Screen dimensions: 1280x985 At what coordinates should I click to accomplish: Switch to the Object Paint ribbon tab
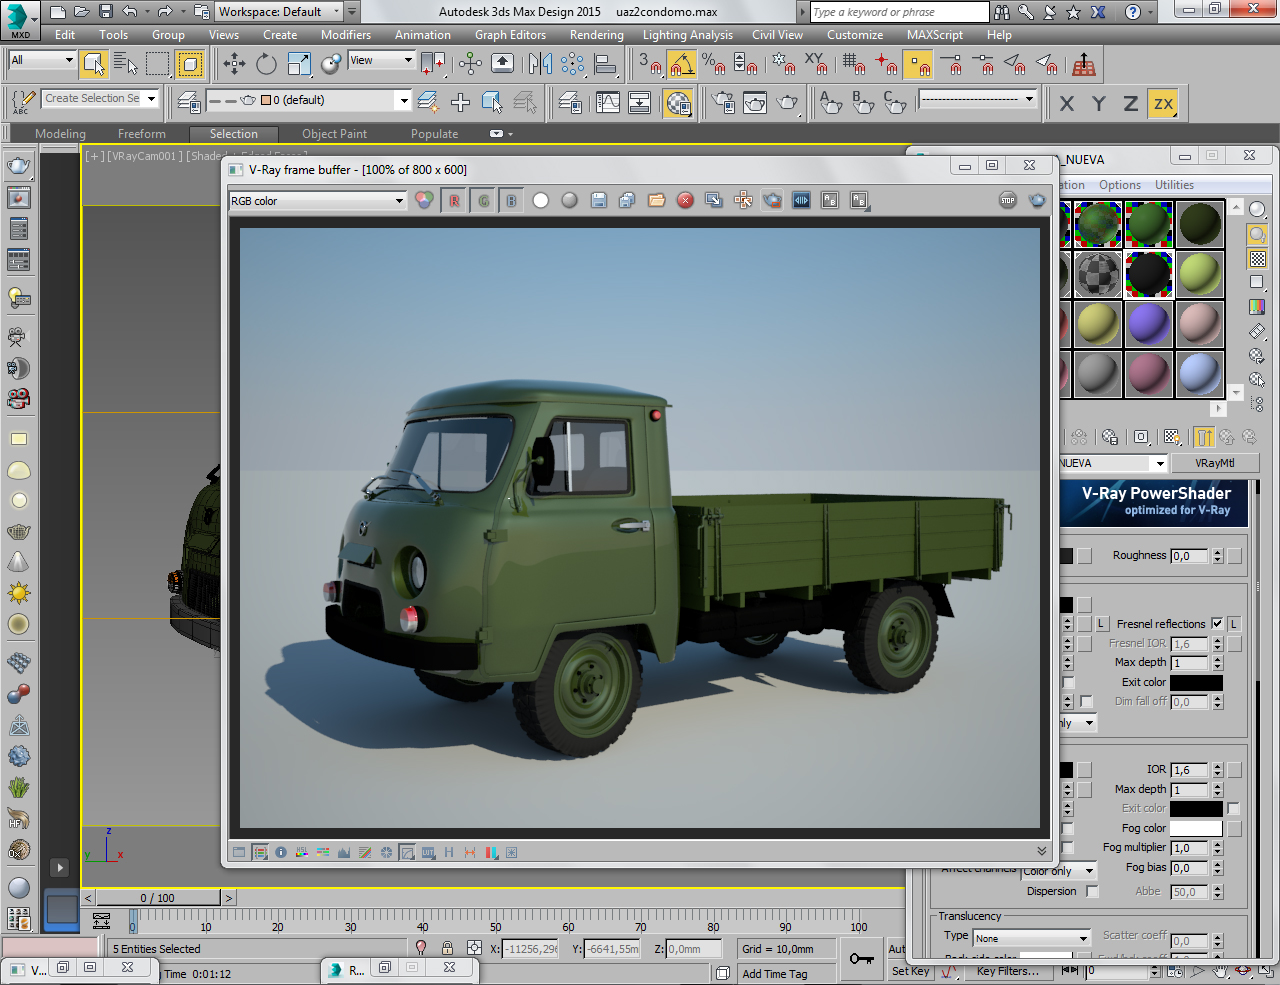point(334,134)
